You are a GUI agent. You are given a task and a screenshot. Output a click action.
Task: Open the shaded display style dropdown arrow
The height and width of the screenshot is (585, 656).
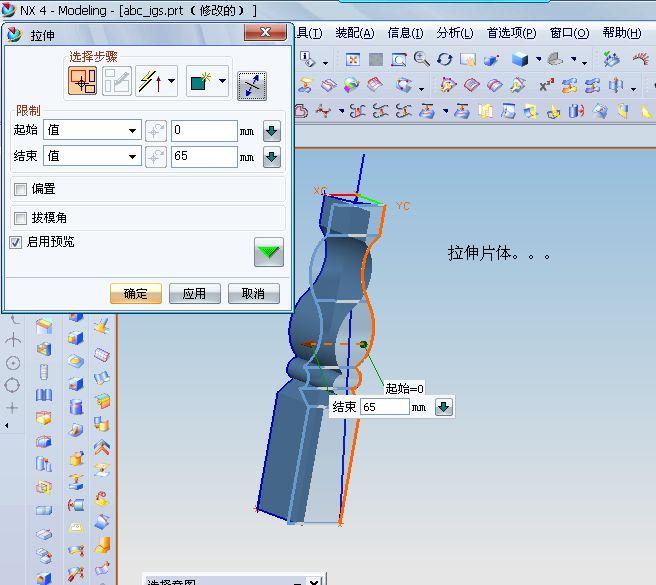(538, 59)
